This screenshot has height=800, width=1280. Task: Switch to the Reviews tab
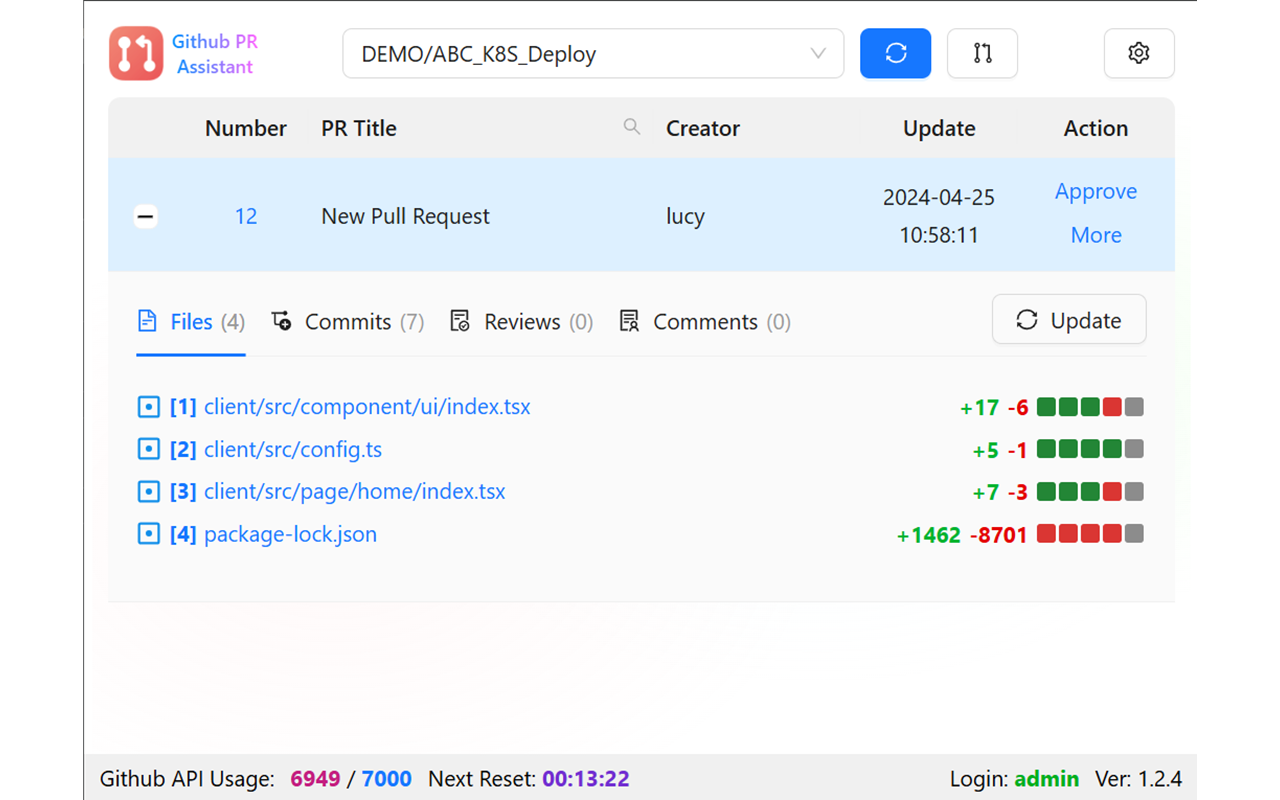pos(522,322)
